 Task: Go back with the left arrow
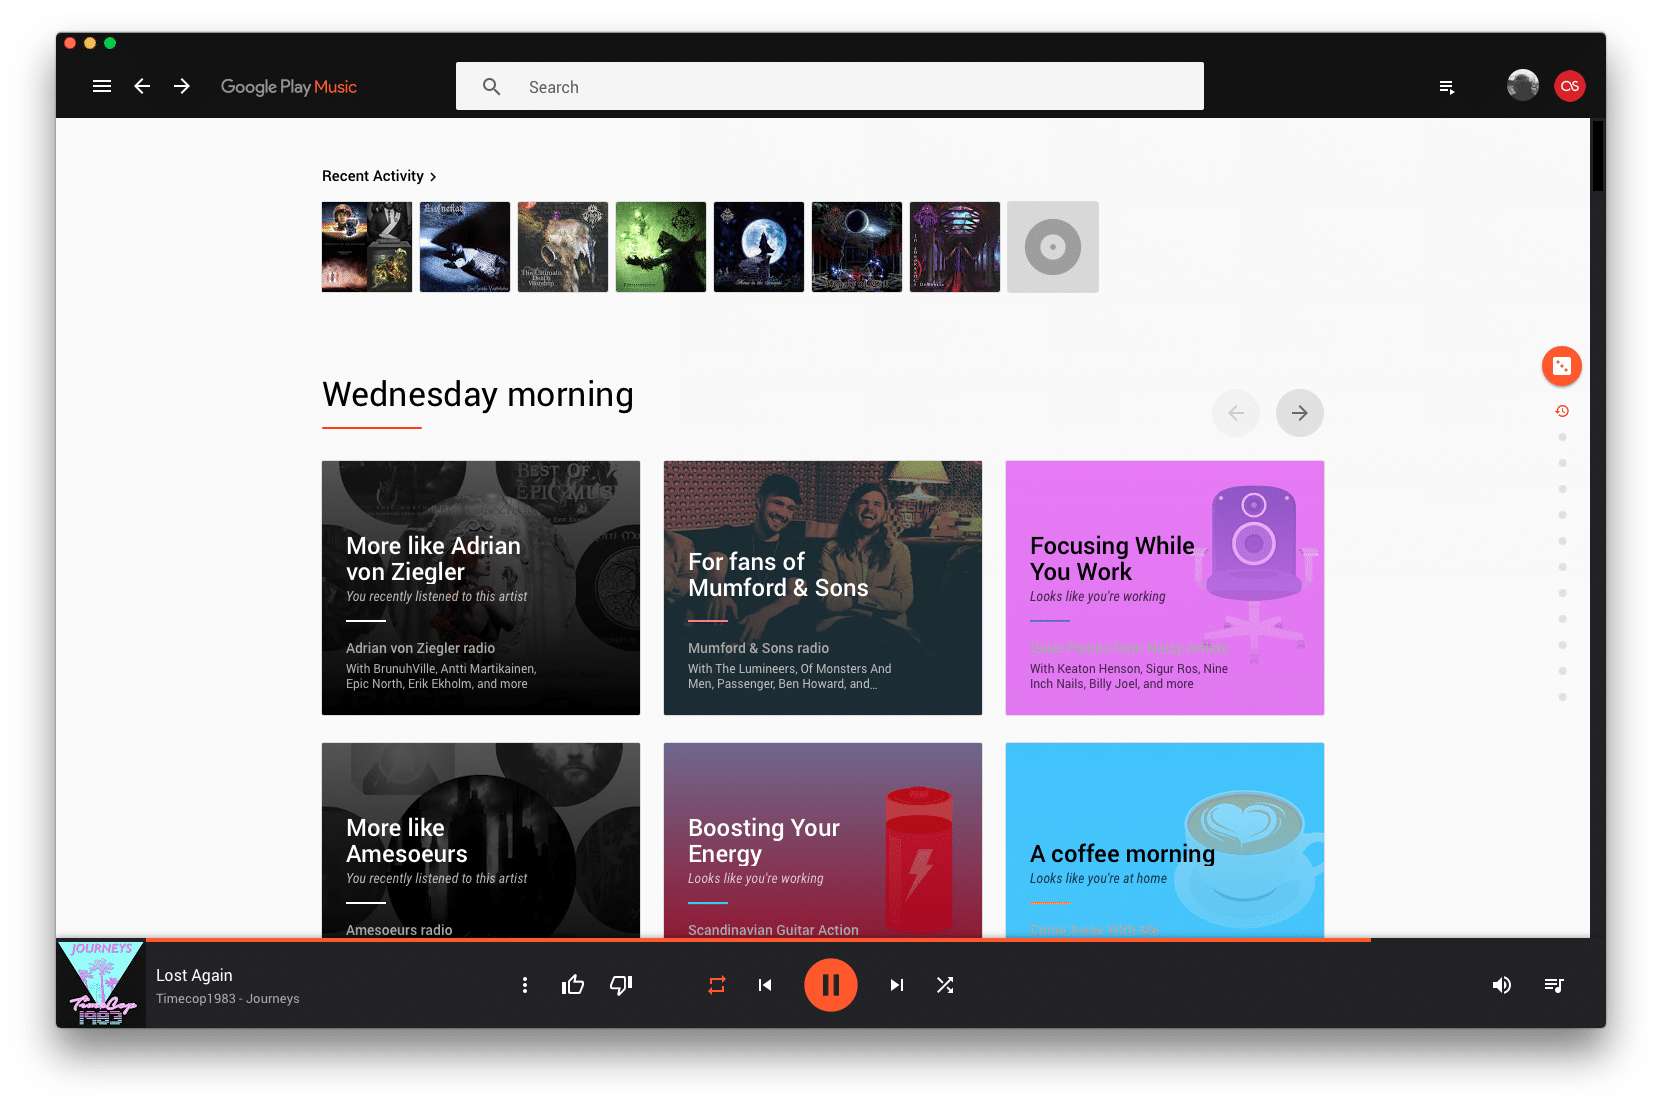(142, 86)
